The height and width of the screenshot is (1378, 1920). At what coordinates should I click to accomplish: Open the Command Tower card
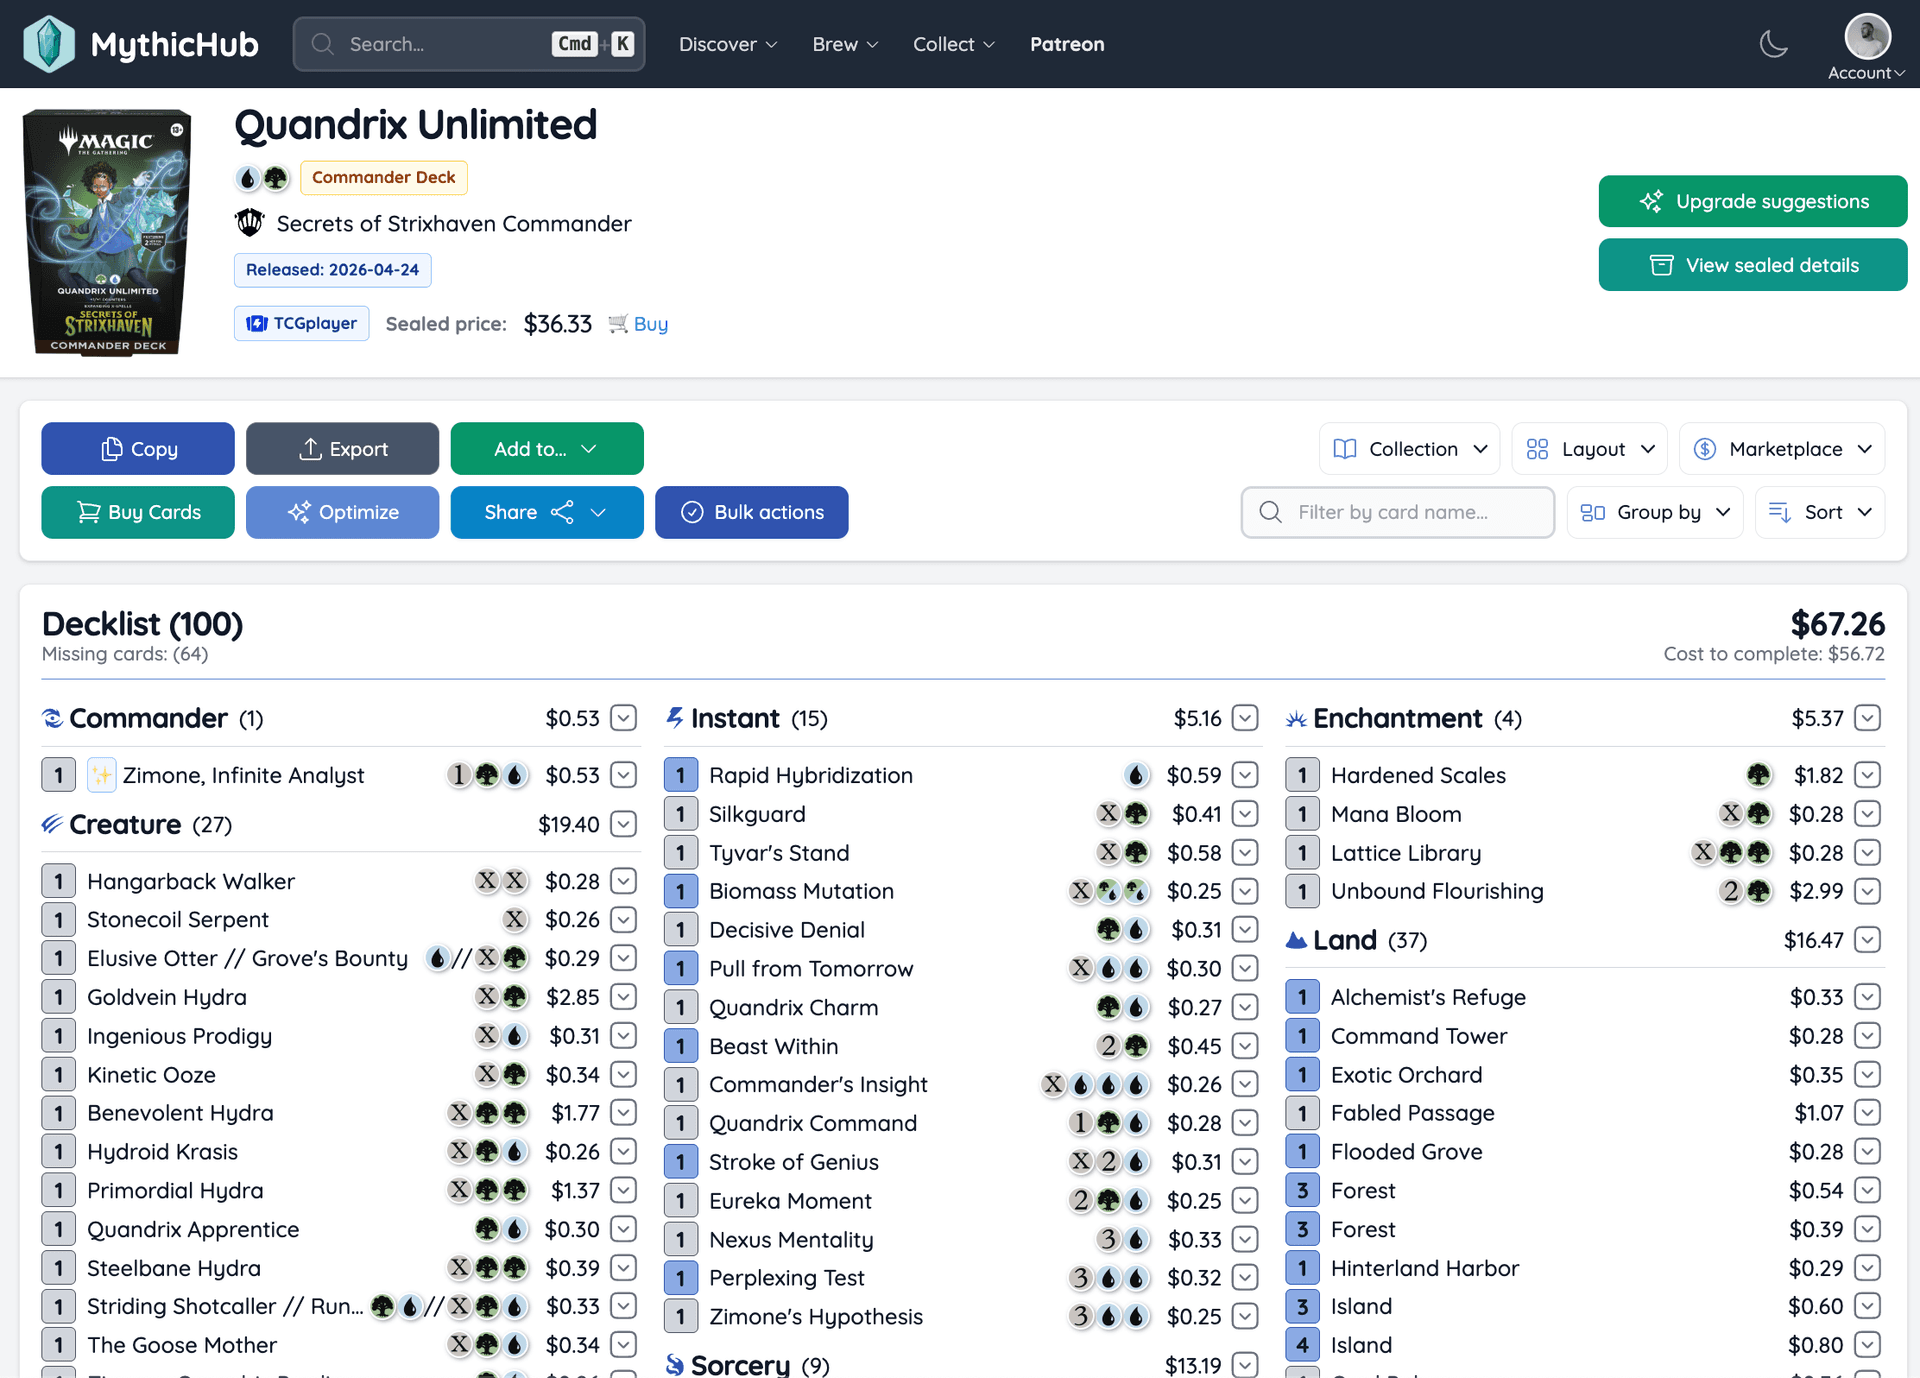coord(1419,1036)
